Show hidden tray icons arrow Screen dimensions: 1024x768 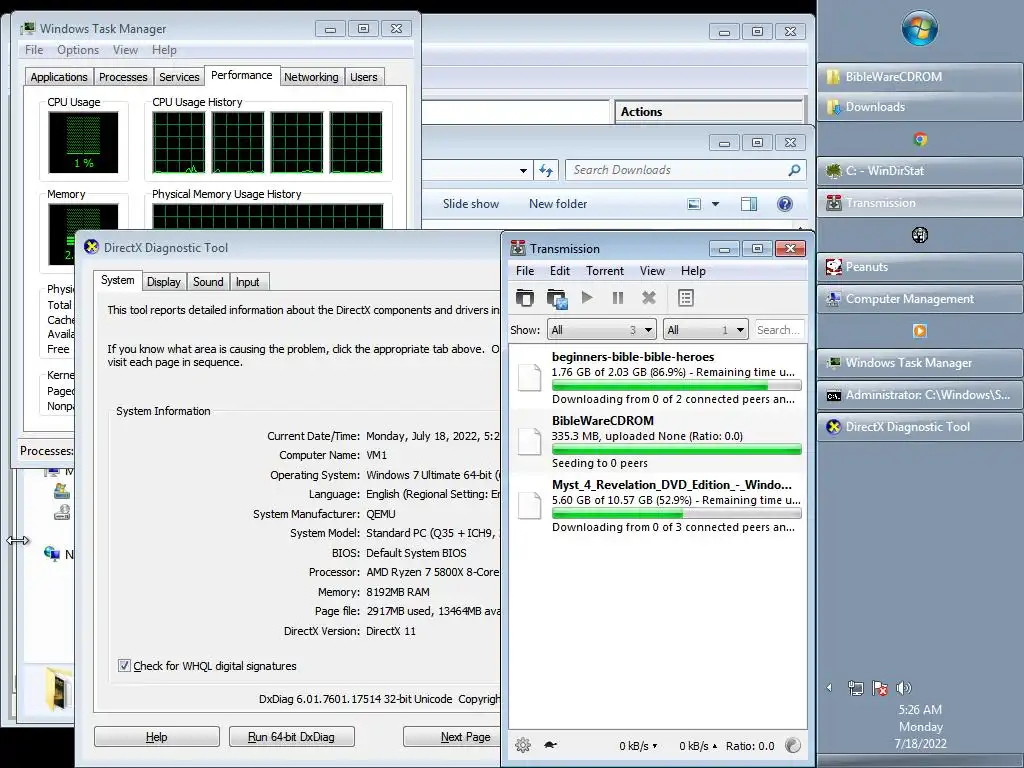click(x=830, y=688)
